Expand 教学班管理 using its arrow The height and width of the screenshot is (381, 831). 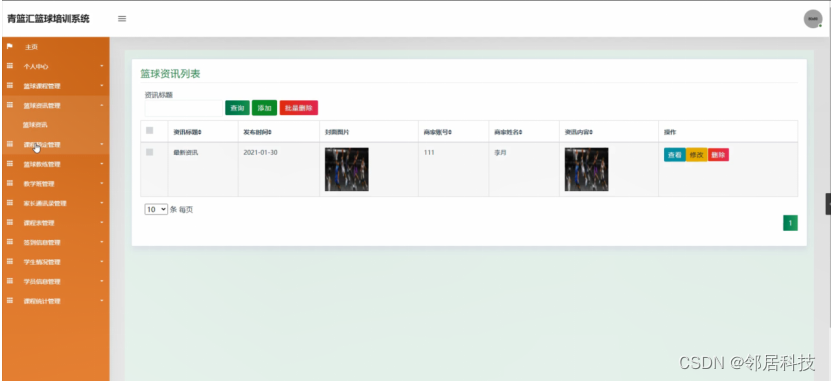click(x=101, y=184)
